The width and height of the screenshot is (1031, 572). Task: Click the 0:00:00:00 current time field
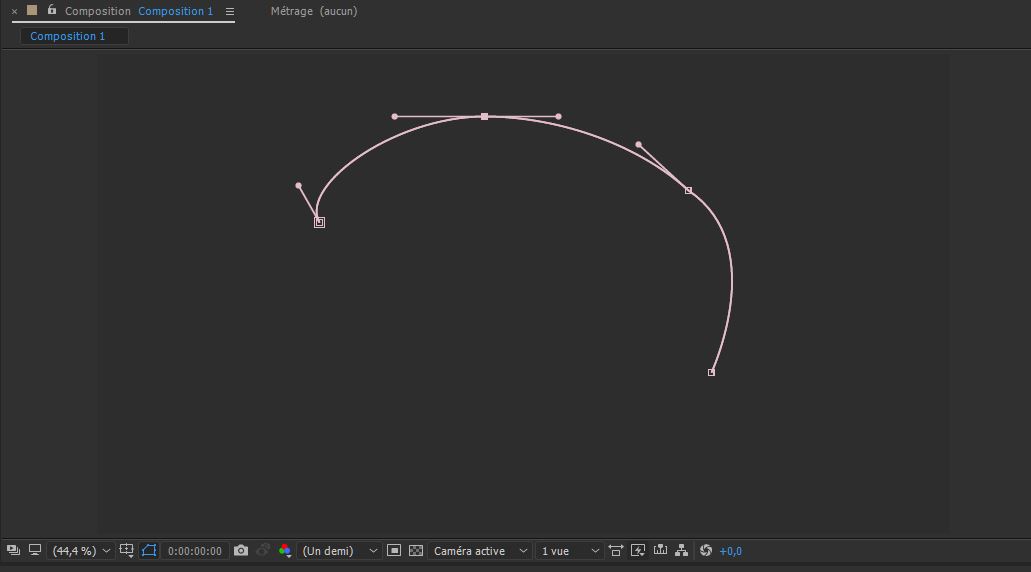(195, 551)
